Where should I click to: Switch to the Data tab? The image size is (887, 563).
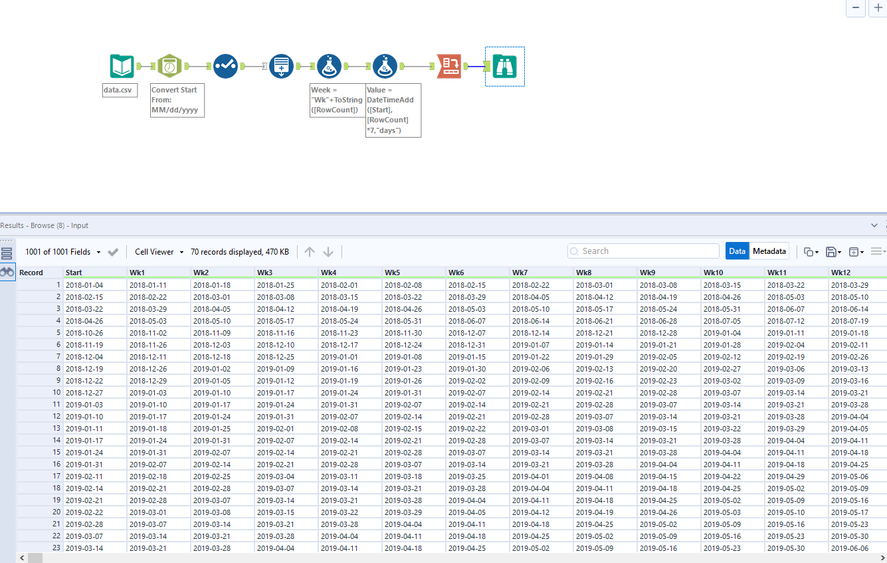[x=737, y=251]
